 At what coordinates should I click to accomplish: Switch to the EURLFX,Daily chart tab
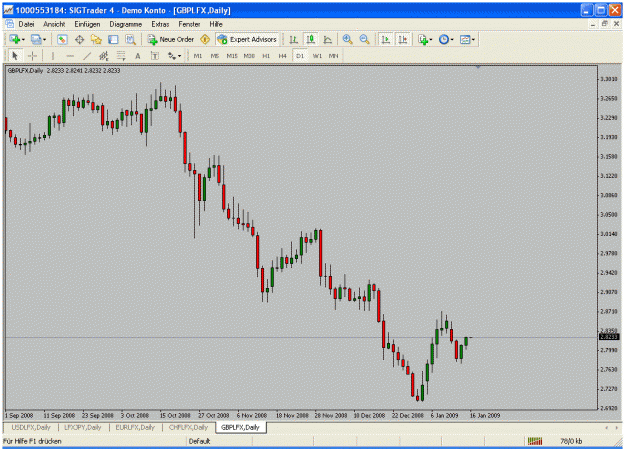(135, 427)
